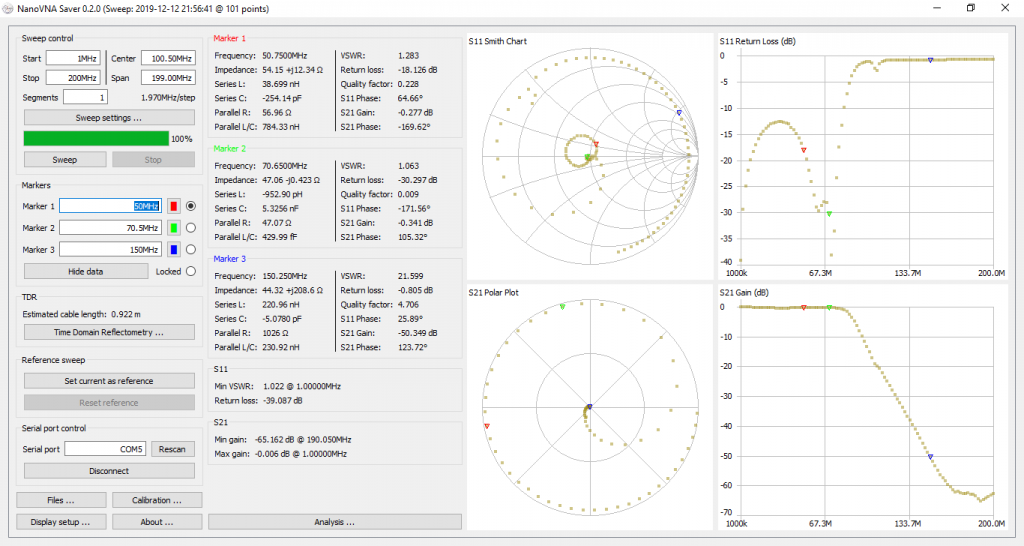This screenshot has width=1024, height=546.
Task: Select the Marker 2 radio button
Action: (x=191, y=228)
